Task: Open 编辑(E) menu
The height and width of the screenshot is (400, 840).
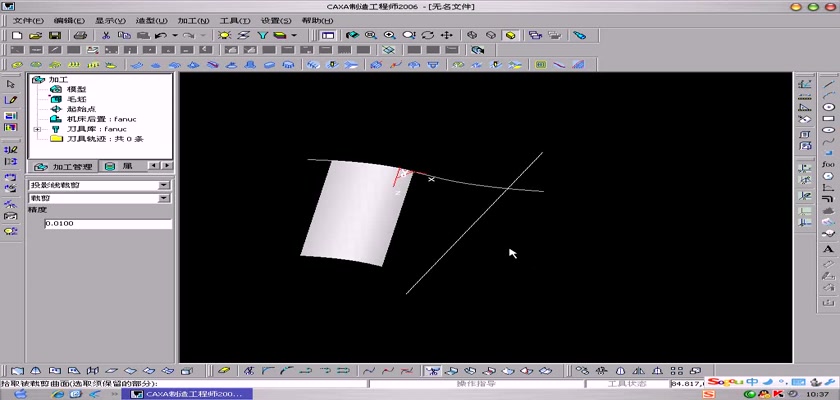Action: (x=69, y=20)
